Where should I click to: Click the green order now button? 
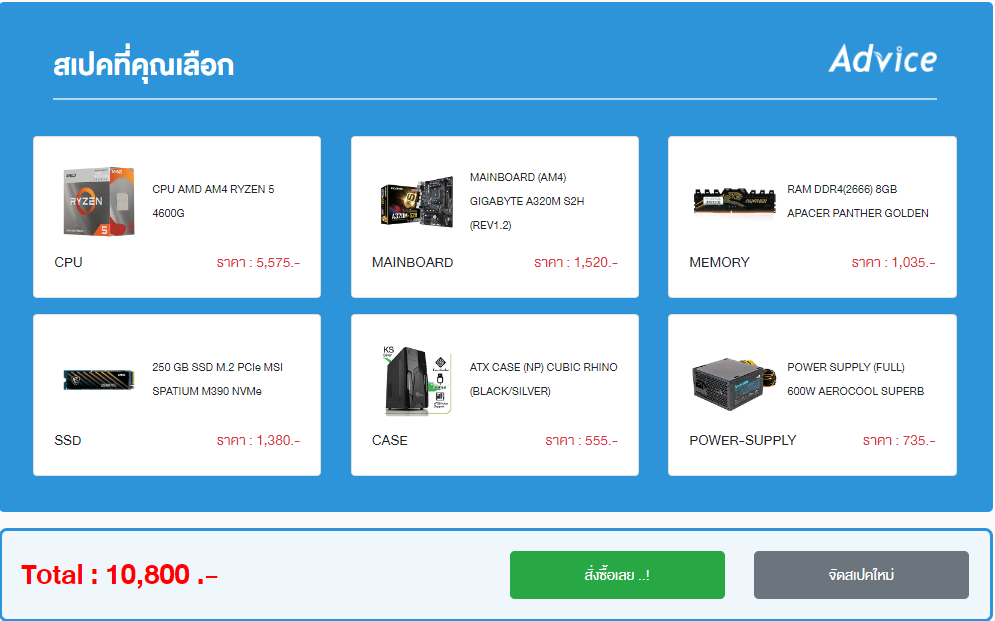617,575
